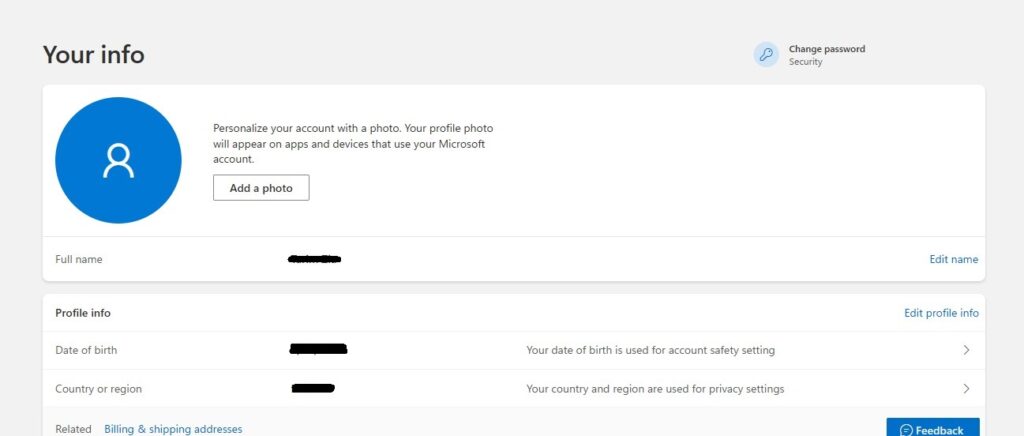The height and width of the screenshot is (436, 1024).
Task: Click the Feedback button label
Action: point(939,430)
